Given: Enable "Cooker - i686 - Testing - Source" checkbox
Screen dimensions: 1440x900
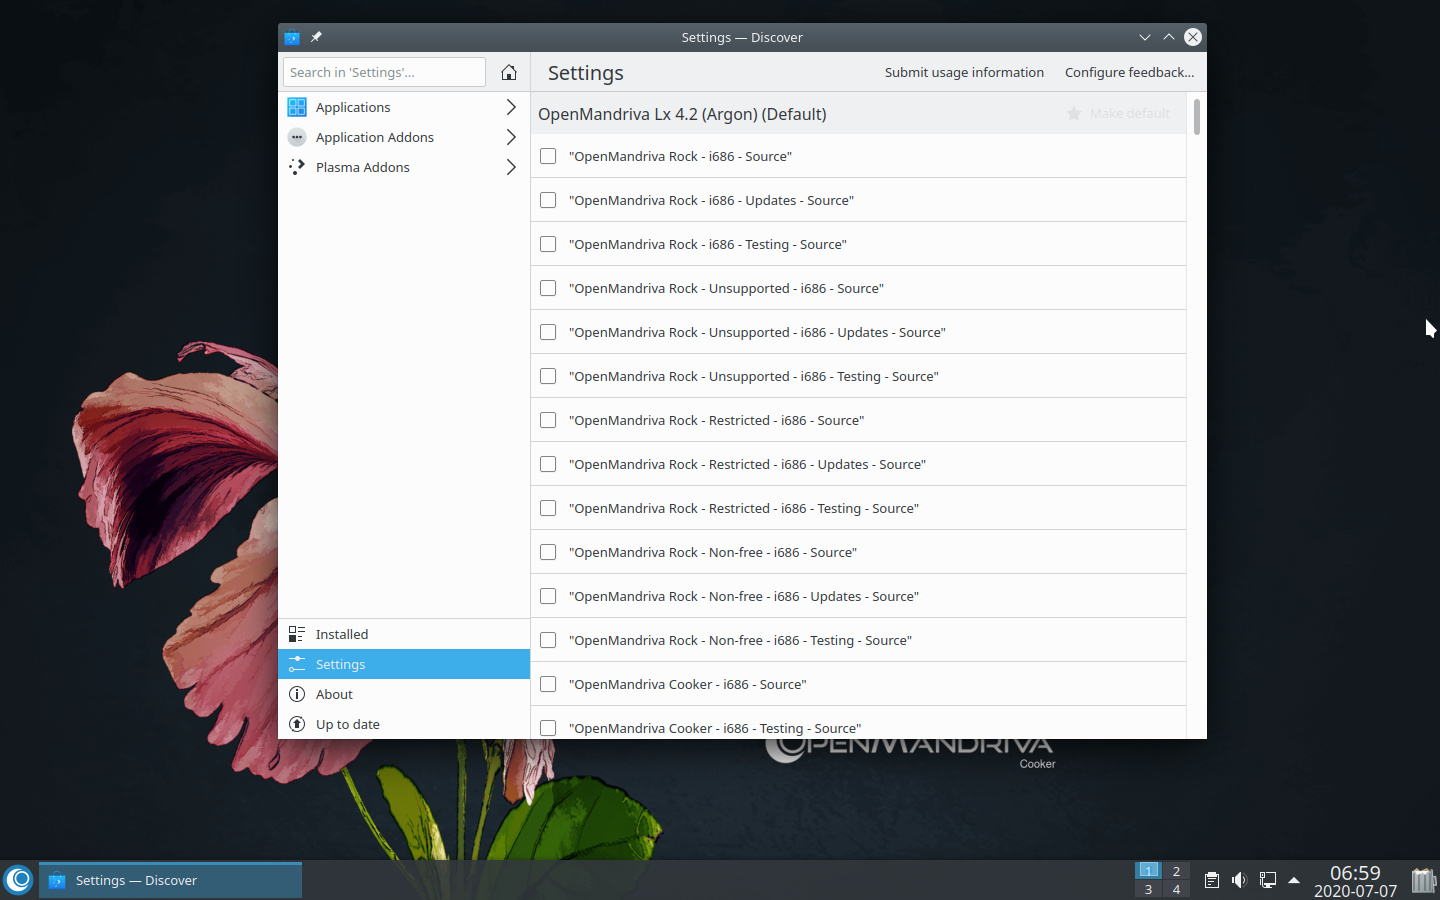Looking at the screenshot, I should pos(548,728).
